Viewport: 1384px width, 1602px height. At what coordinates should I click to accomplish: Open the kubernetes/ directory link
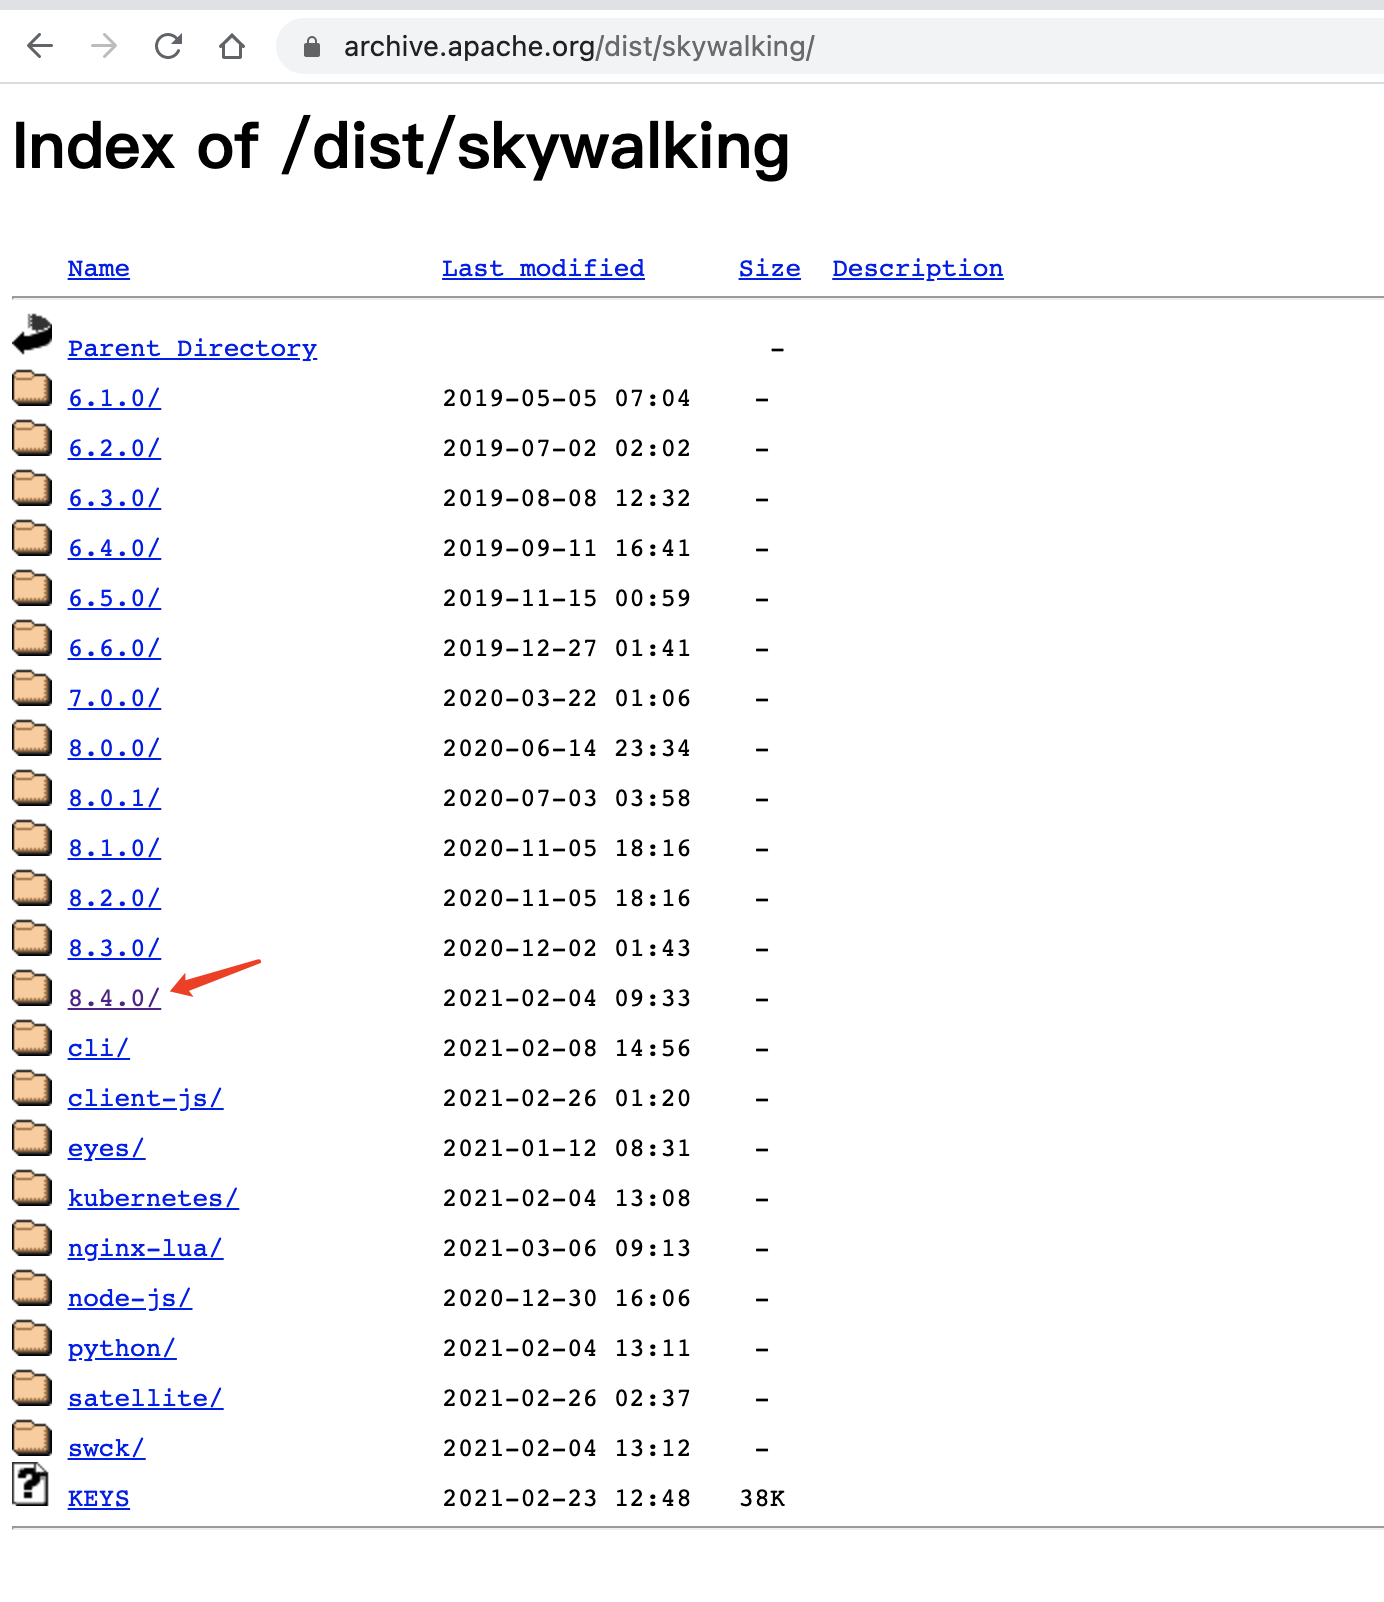[x=153, y=1199]
